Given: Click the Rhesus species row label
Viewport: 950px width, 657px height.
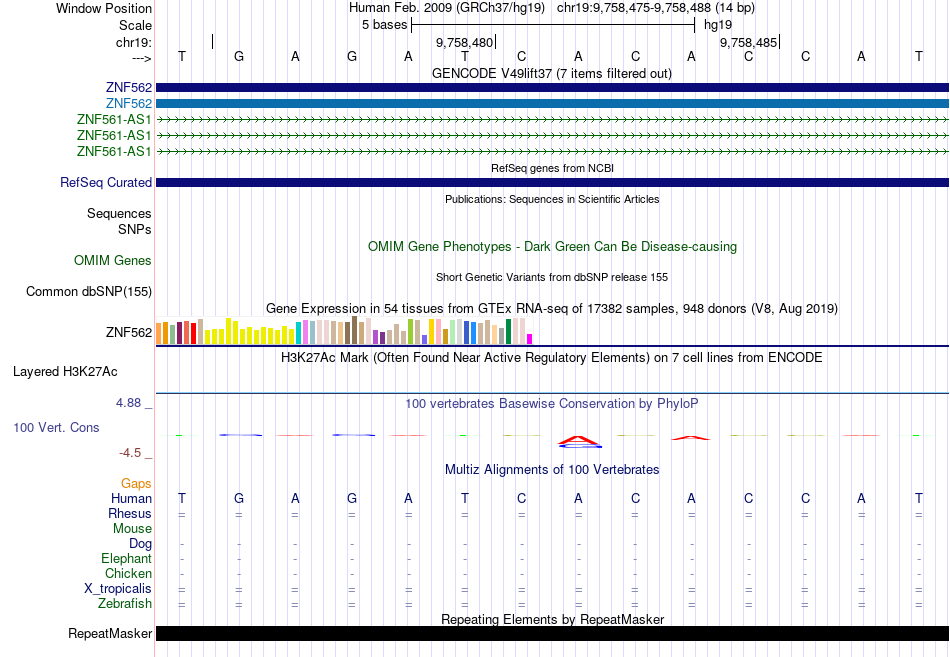Looking at the screenshot, I should 130,513.
